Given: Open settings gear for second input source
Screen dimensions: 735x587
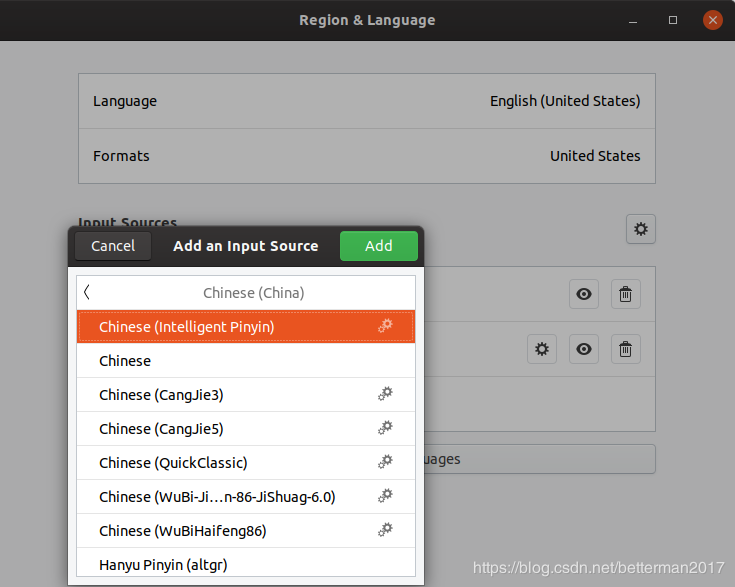Looking at the screenshot, I should (542, 349).
